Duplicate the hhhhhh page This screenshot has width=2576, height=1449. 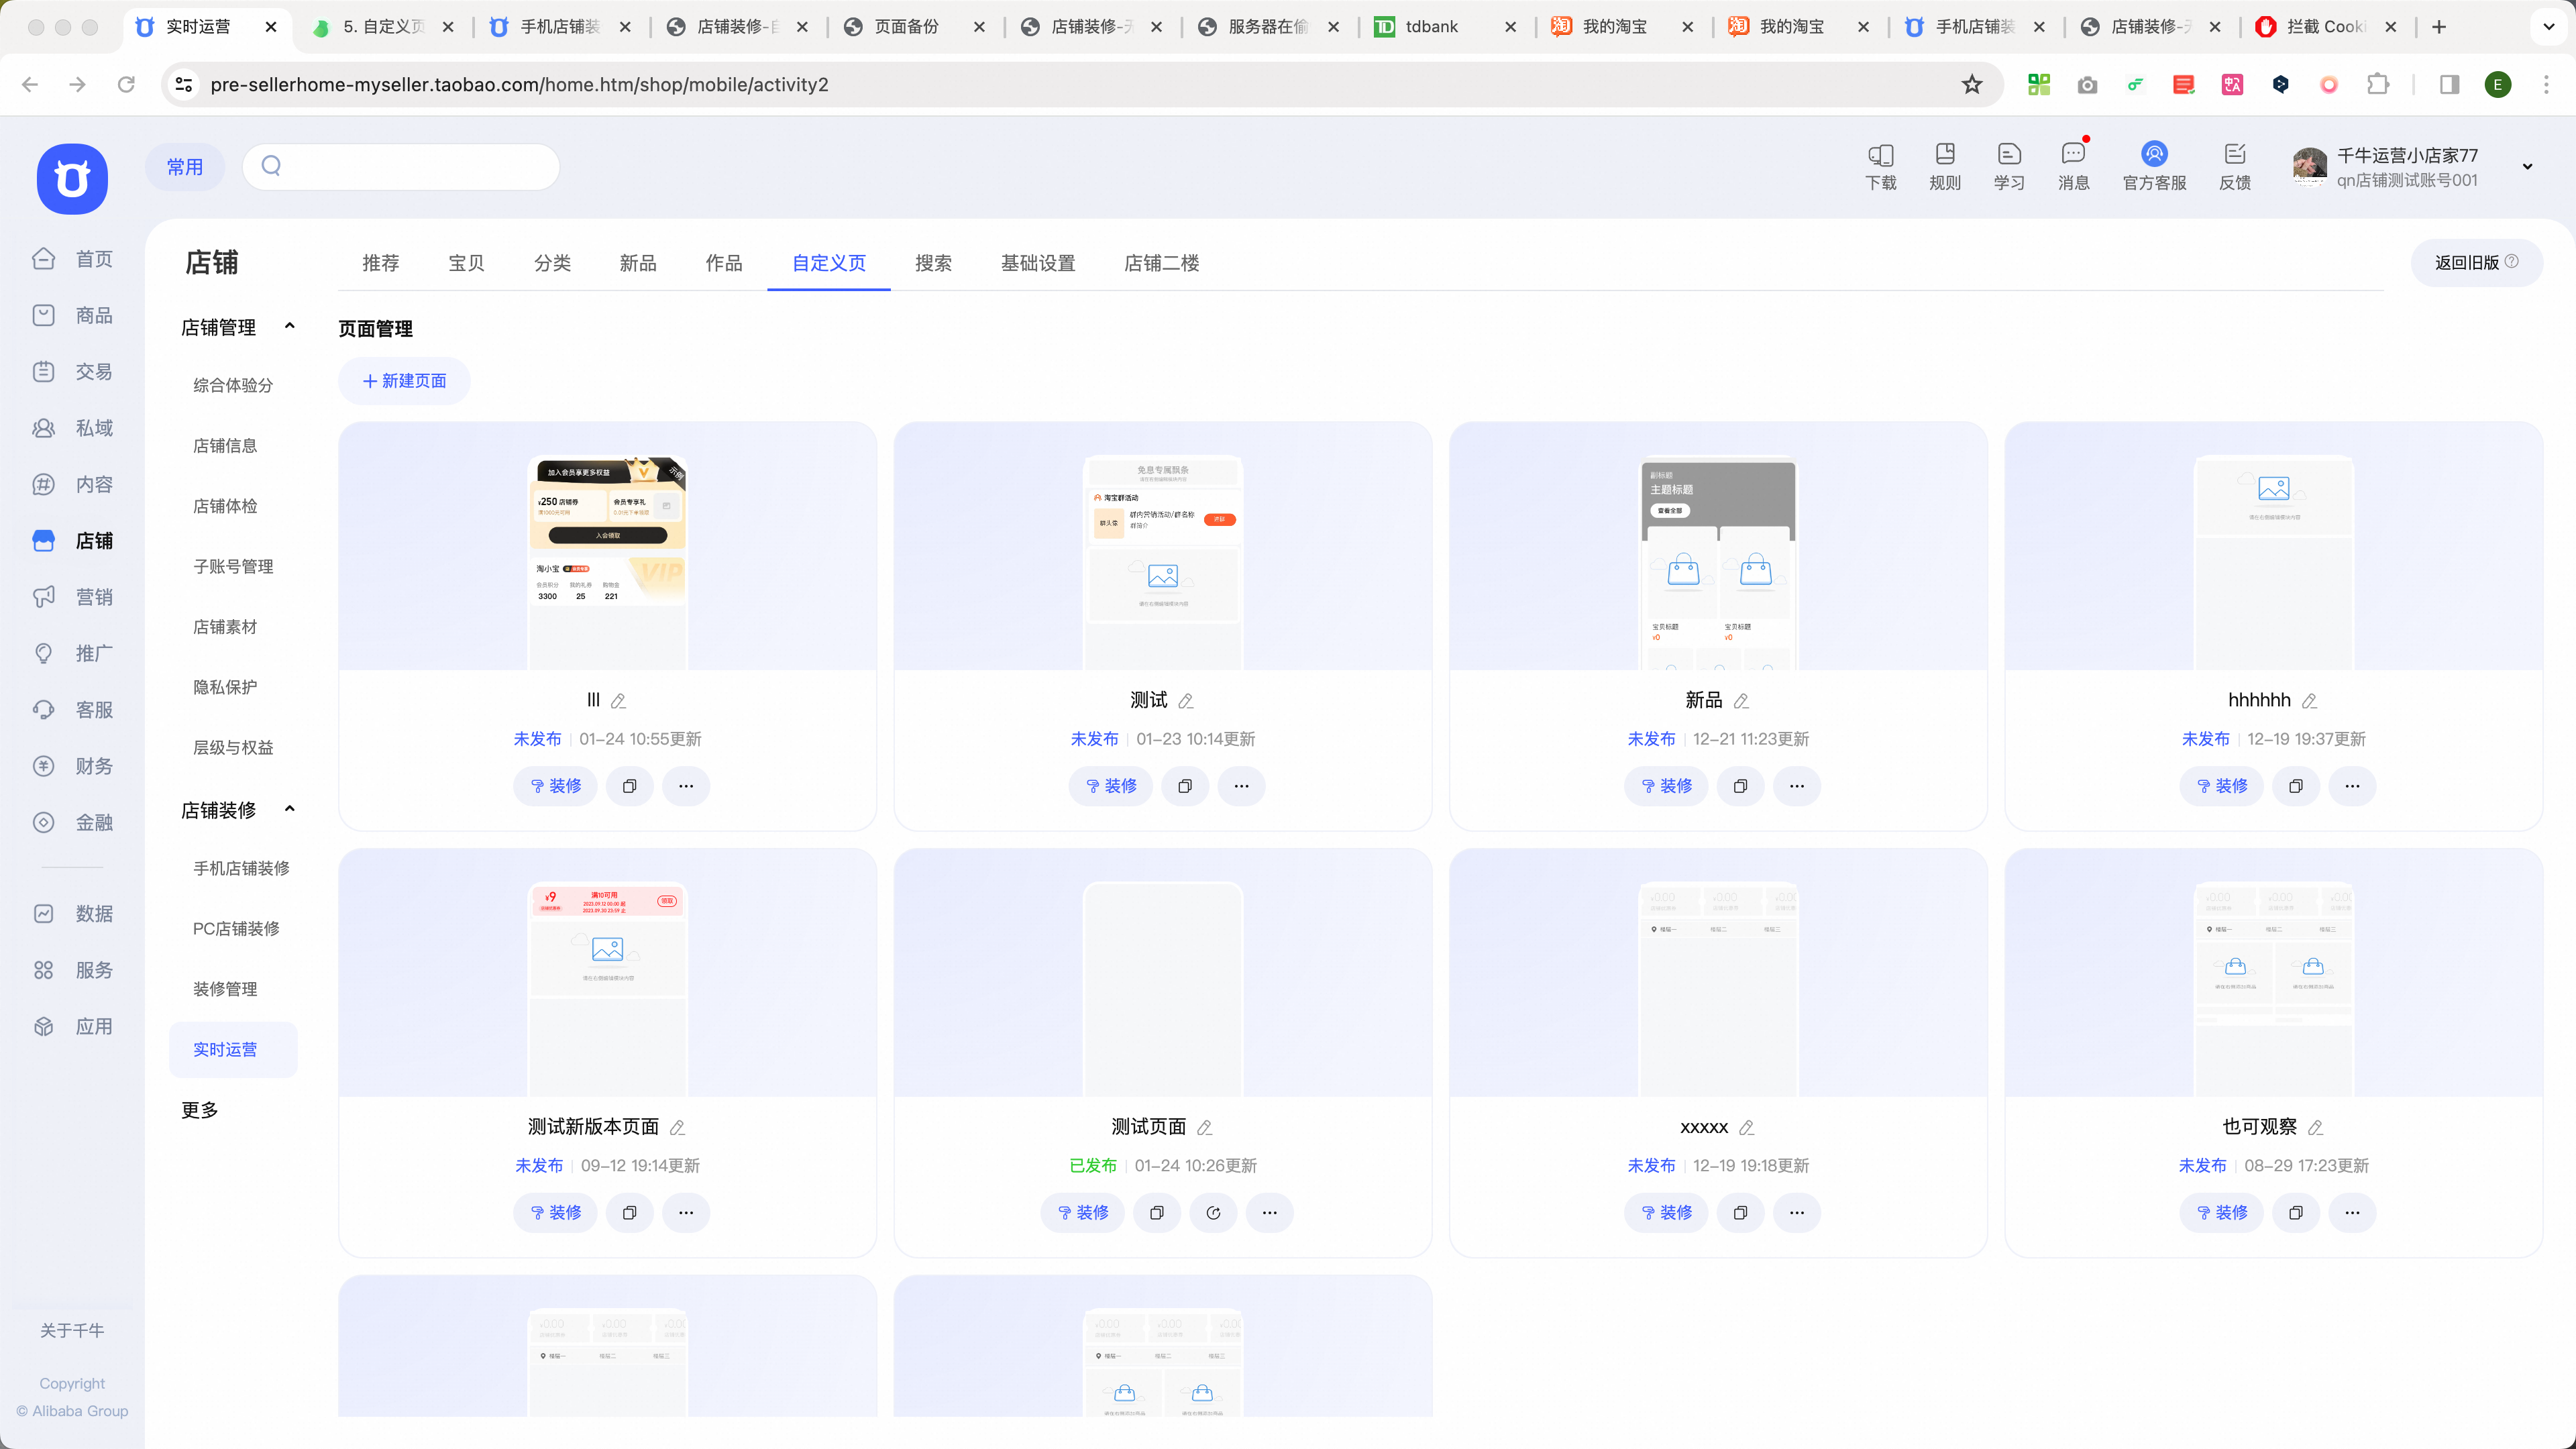[x=2296, y=786]
